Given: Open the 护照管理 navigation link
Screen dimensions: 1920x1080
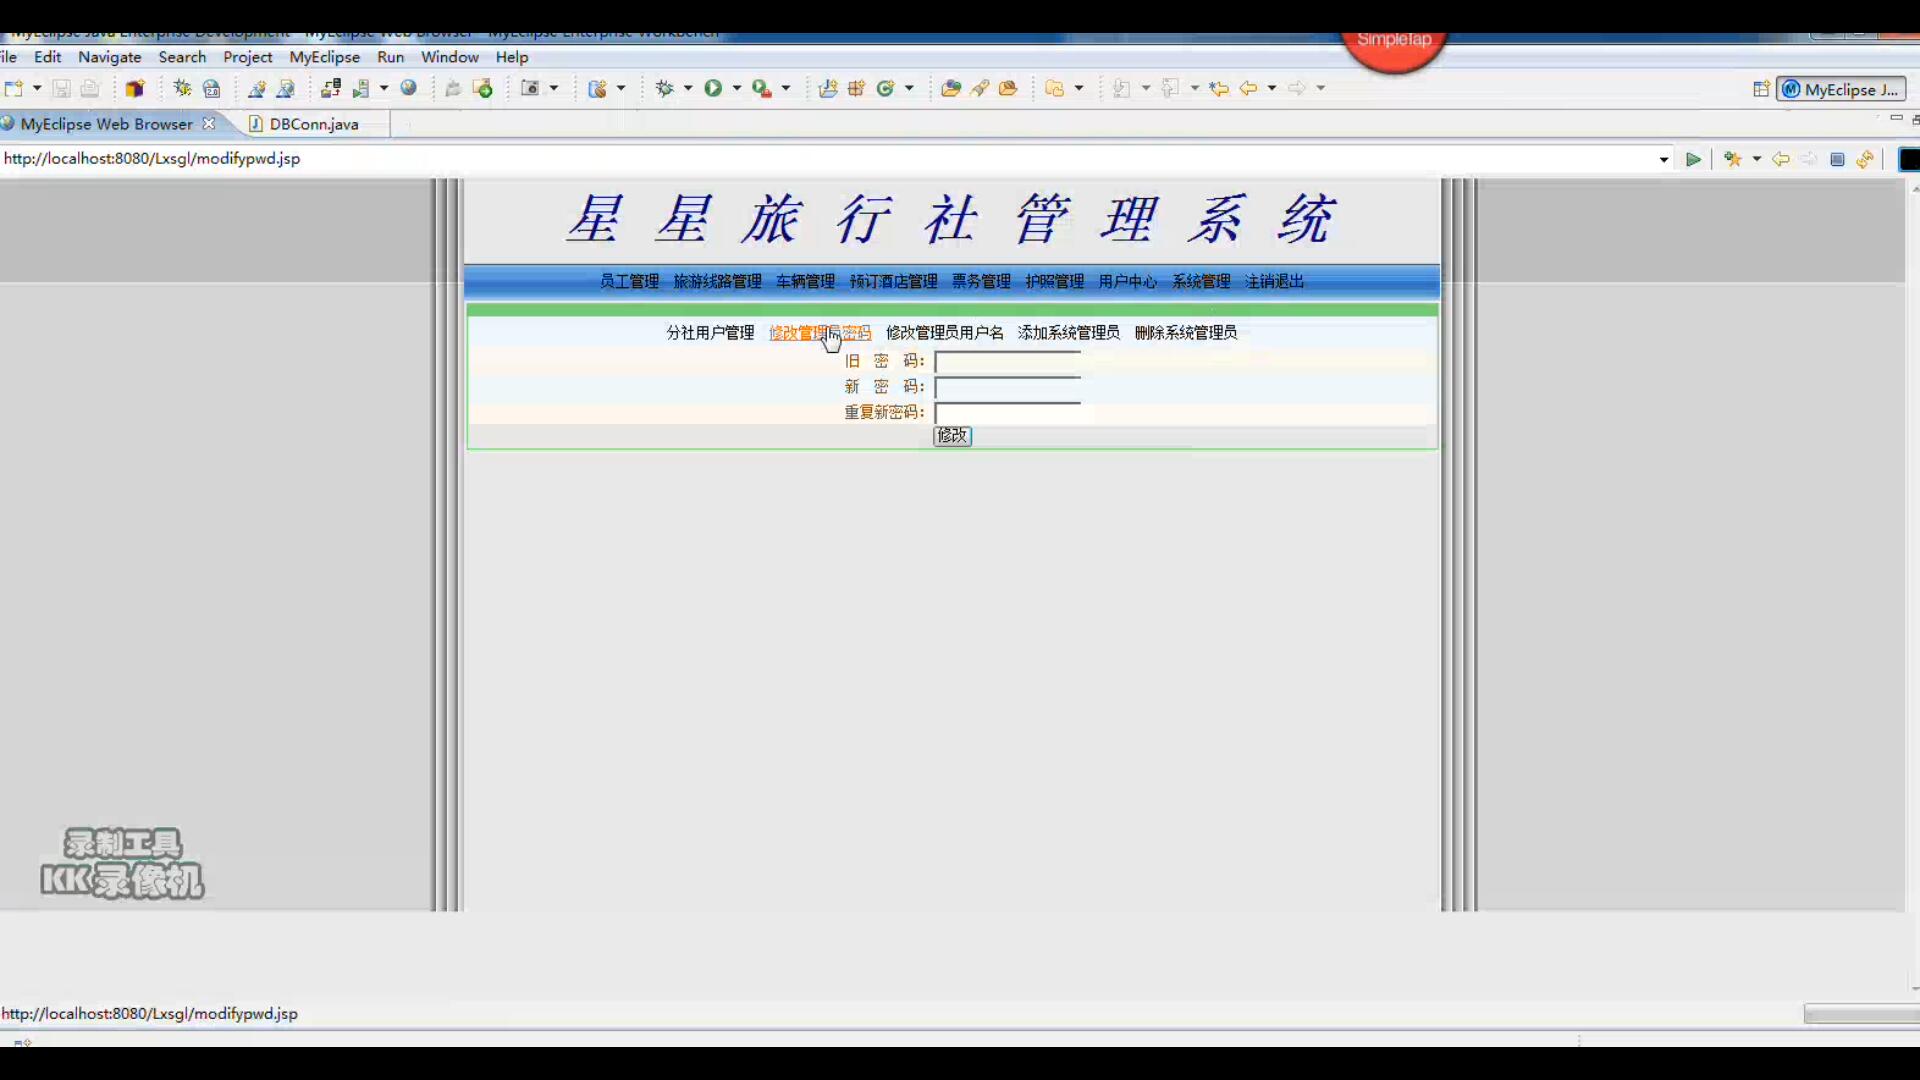Looking at the screenshot, I should pos(1055,282).
